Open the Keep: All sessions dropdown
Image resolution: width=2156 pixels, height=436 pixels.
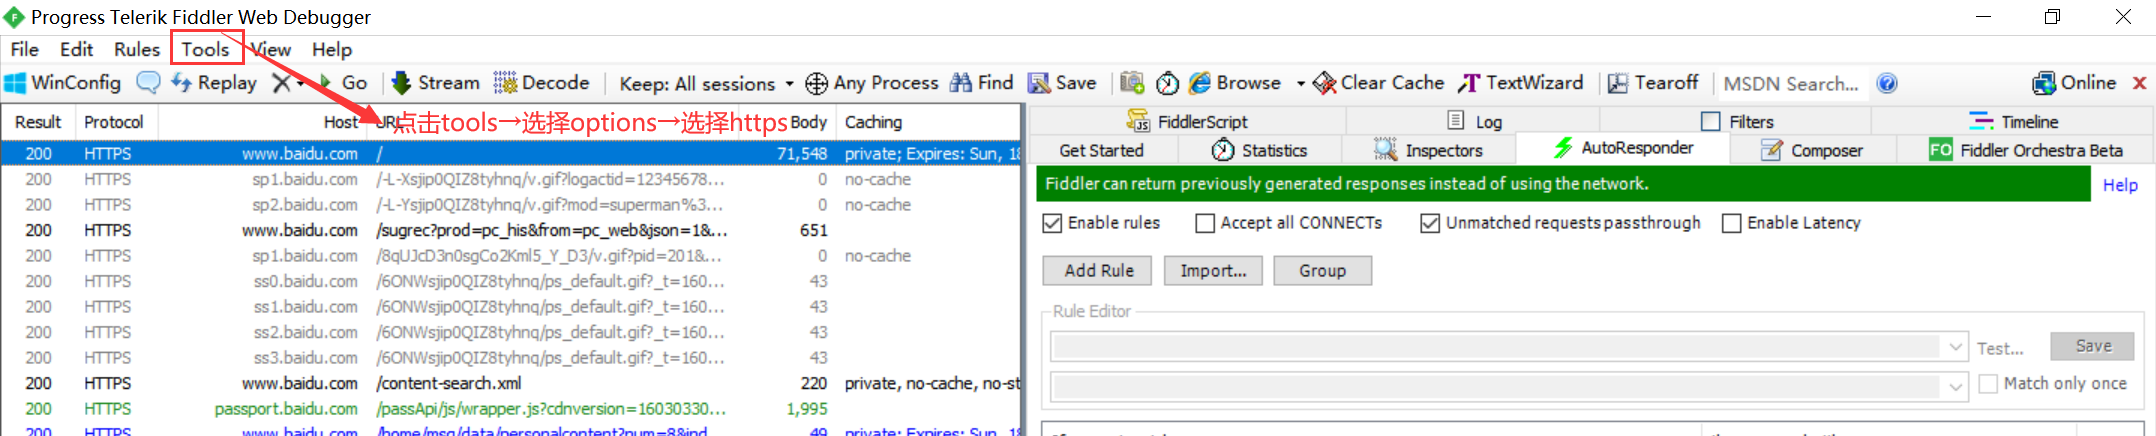click(x=789, y=84)
